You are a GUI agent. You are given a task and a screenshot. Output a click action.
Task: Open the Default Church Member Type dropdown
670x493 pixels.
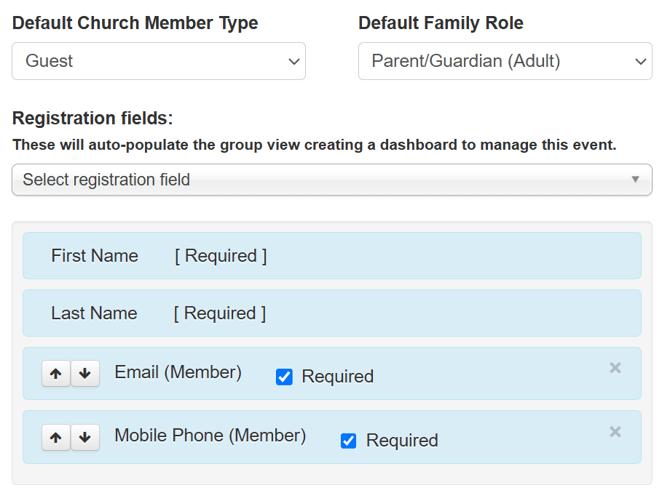coord(159,61)
